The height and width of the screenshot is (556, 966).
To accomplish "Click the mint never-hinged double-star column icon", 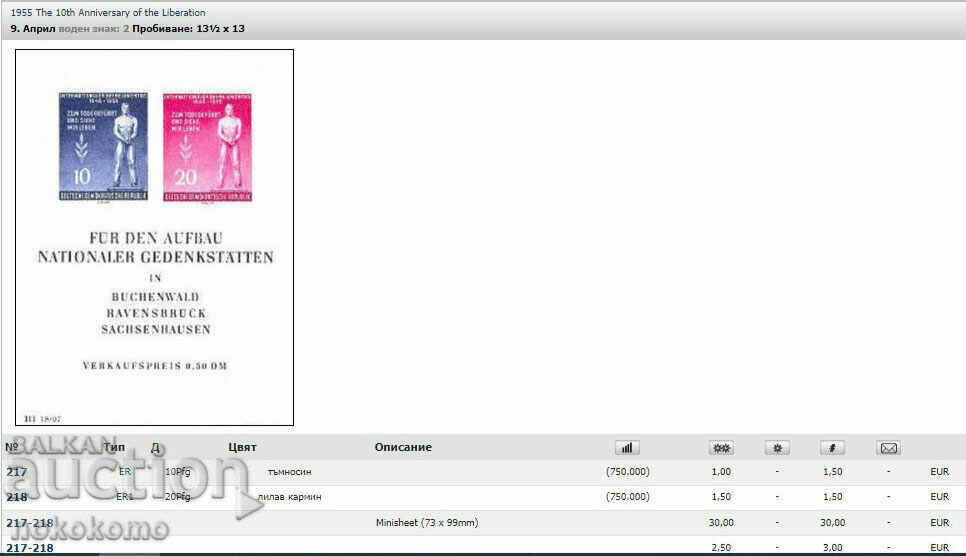I will [x=720, y=448].
